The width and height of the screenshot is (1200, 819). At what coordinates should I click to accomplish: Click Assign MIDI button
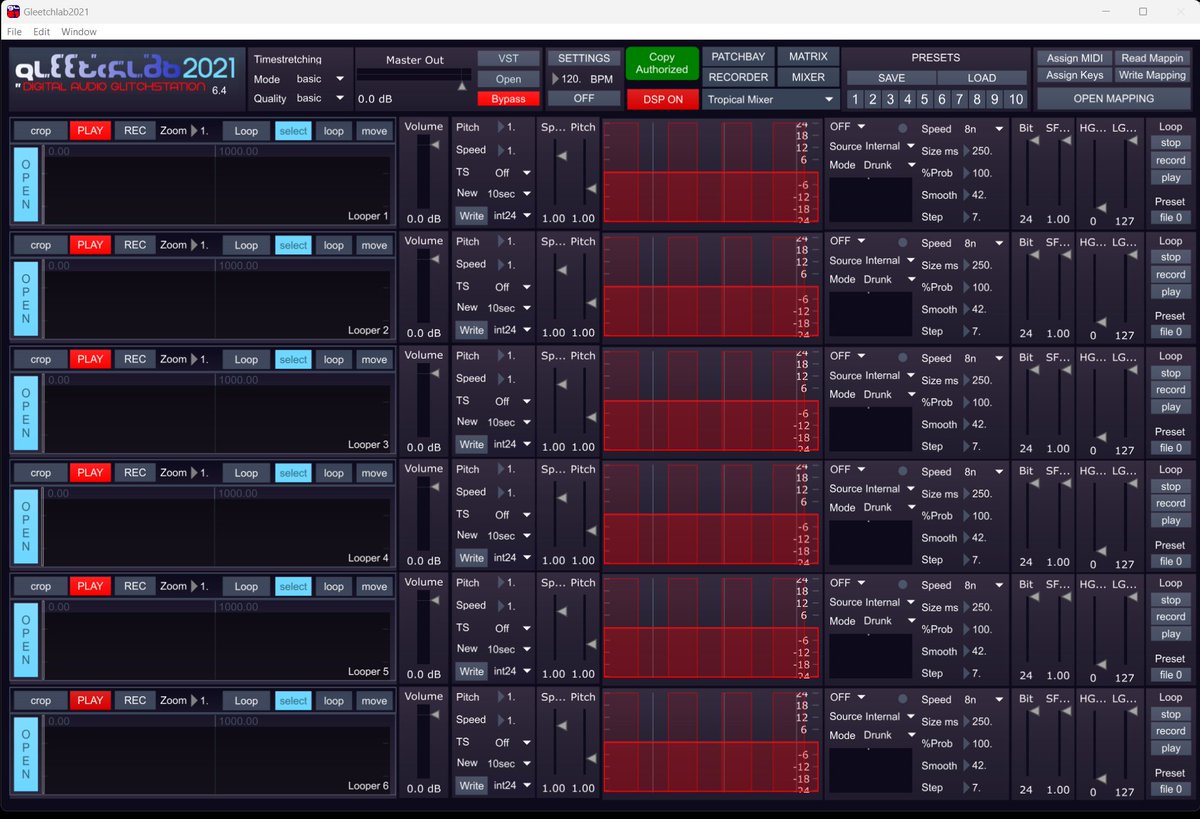[x=1075, y=58]
